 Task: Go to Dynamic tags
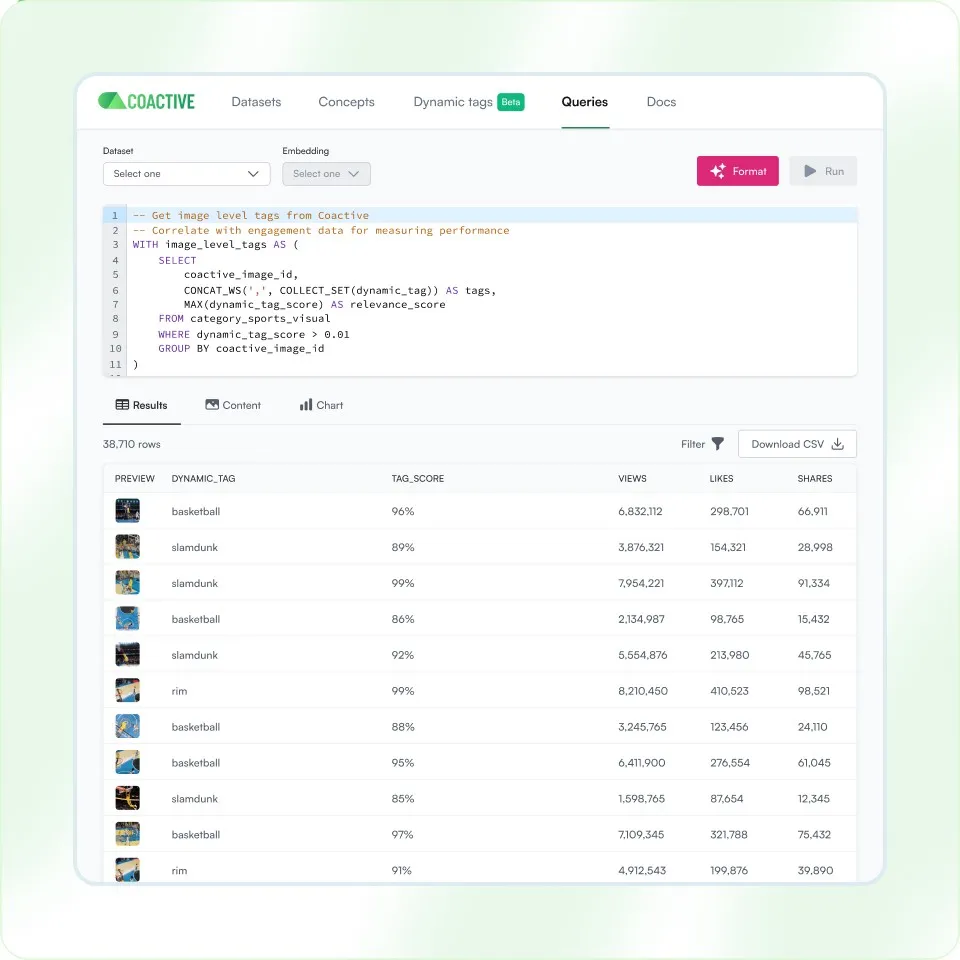[x=453, y=102]
